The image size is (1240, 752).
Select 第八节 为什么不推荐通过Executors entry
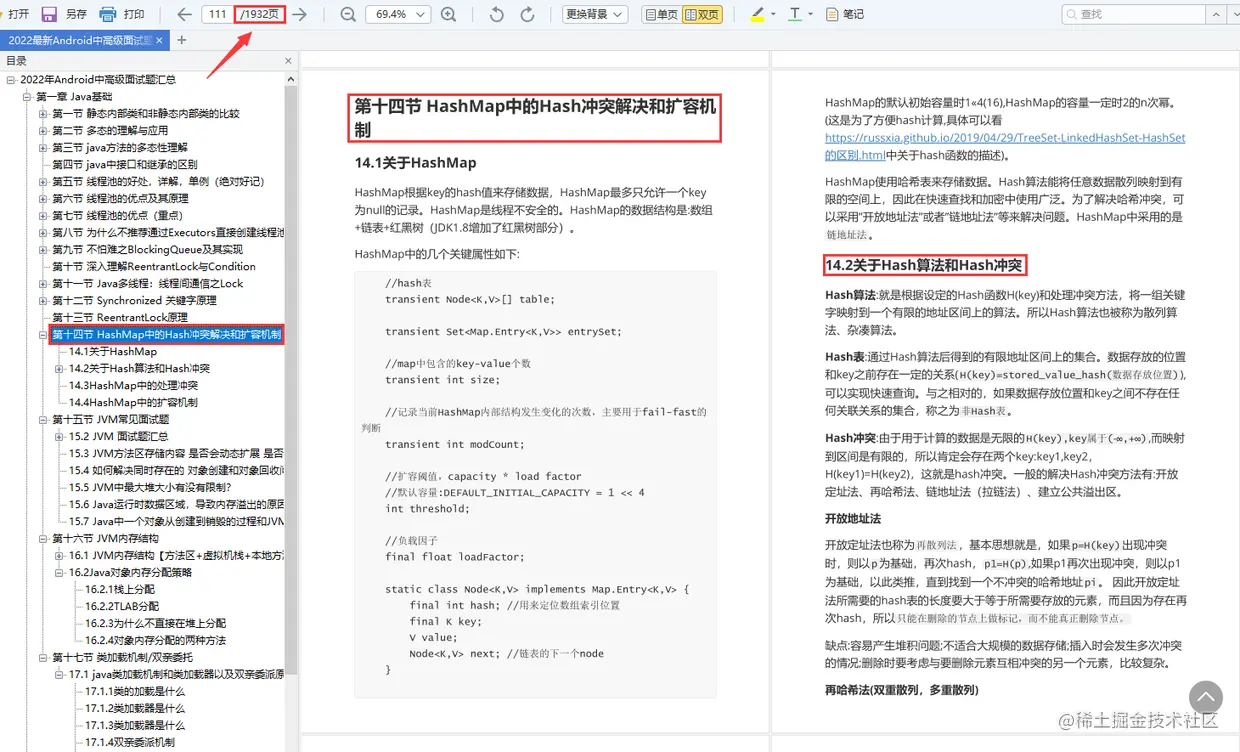point(167,232)
